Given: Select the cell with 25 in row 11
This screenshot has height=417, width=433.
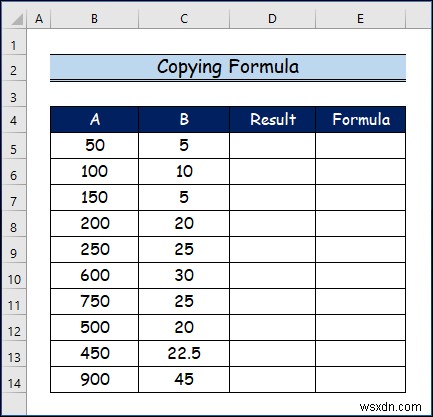Looking at the screenshot, I should (184, 302).
